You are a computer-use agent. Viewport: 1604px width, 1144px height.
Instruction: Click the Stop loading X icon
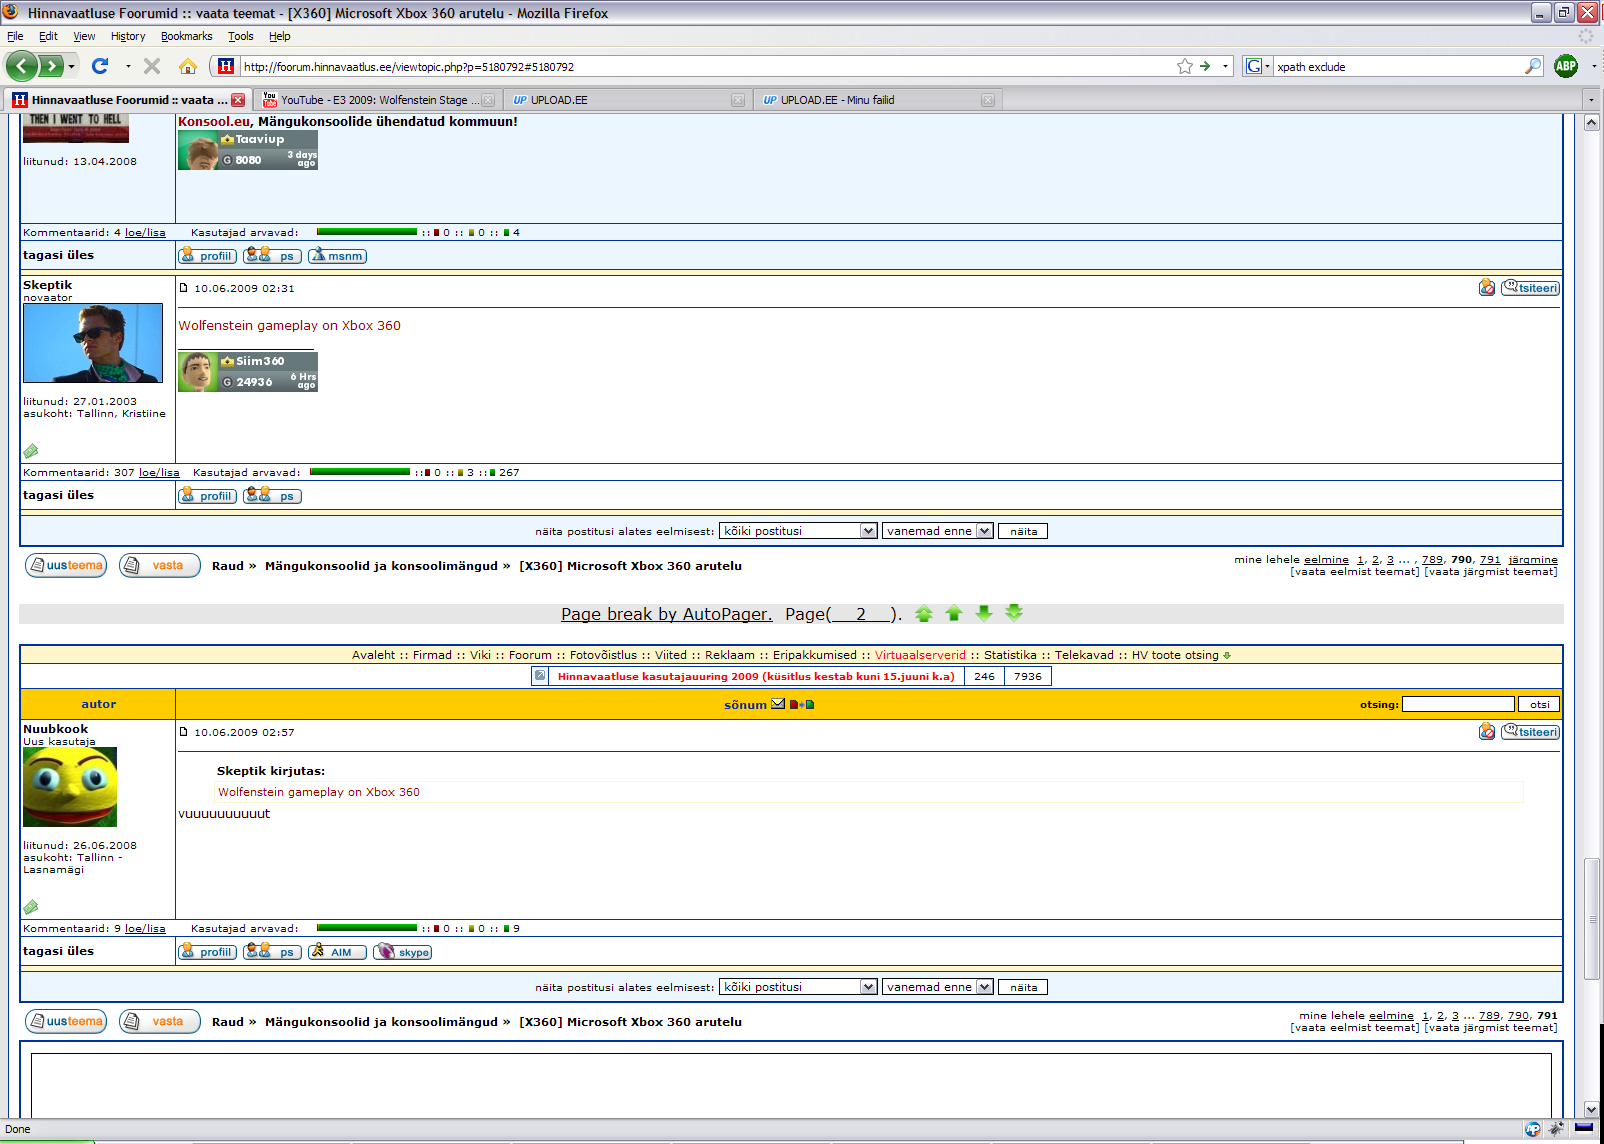[x=152, y=66]
